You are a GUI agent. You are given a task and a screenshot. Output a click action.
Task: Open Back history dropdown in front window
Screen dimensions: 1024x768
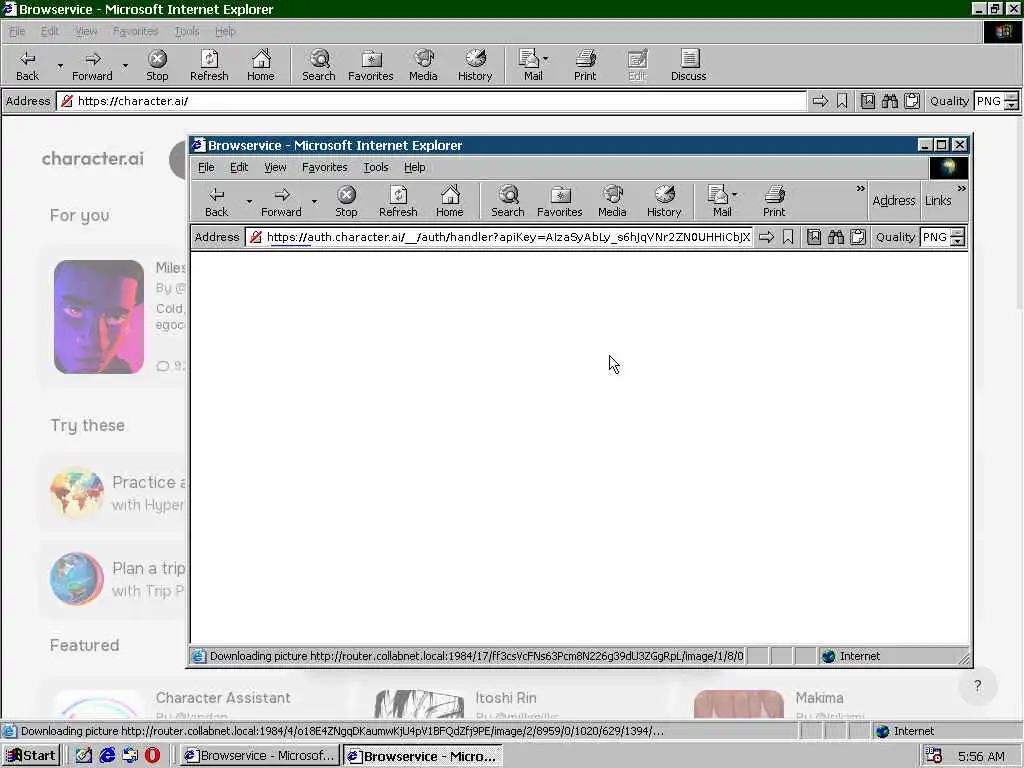tap(249, 201)
